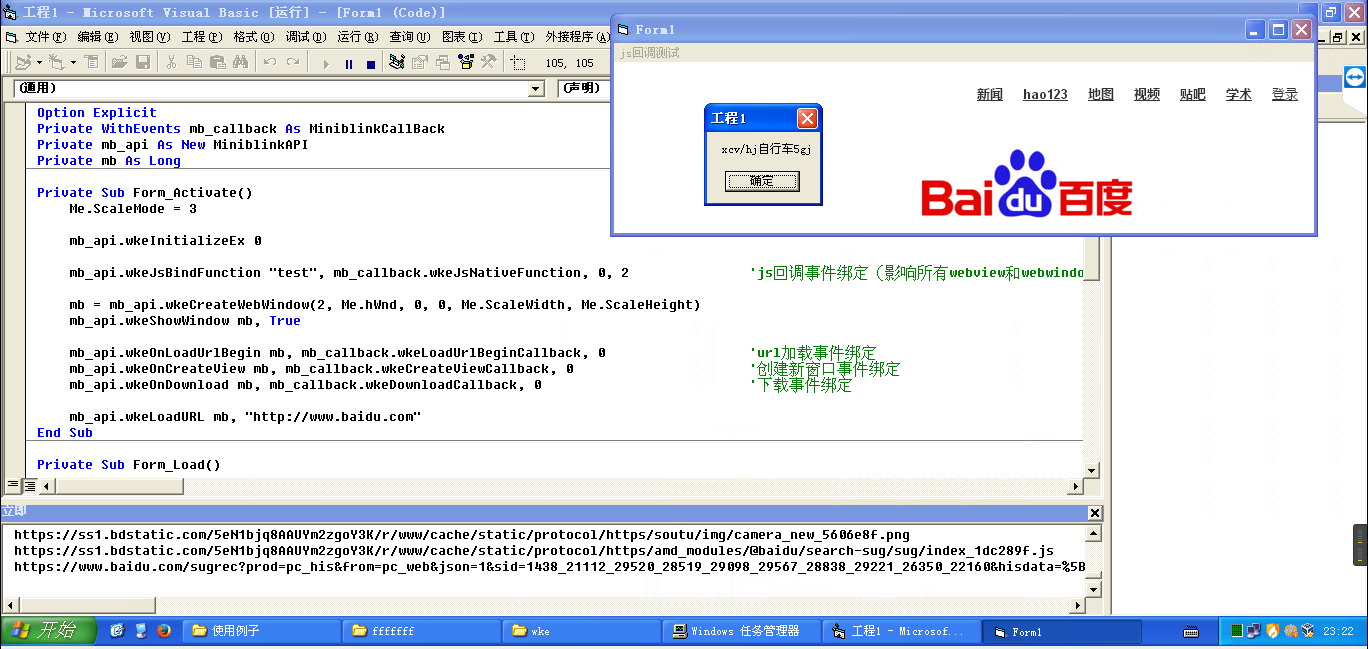Switch to wke folder in taskbar
This screenshot has height=649, width=1368.
pos(582,631)
